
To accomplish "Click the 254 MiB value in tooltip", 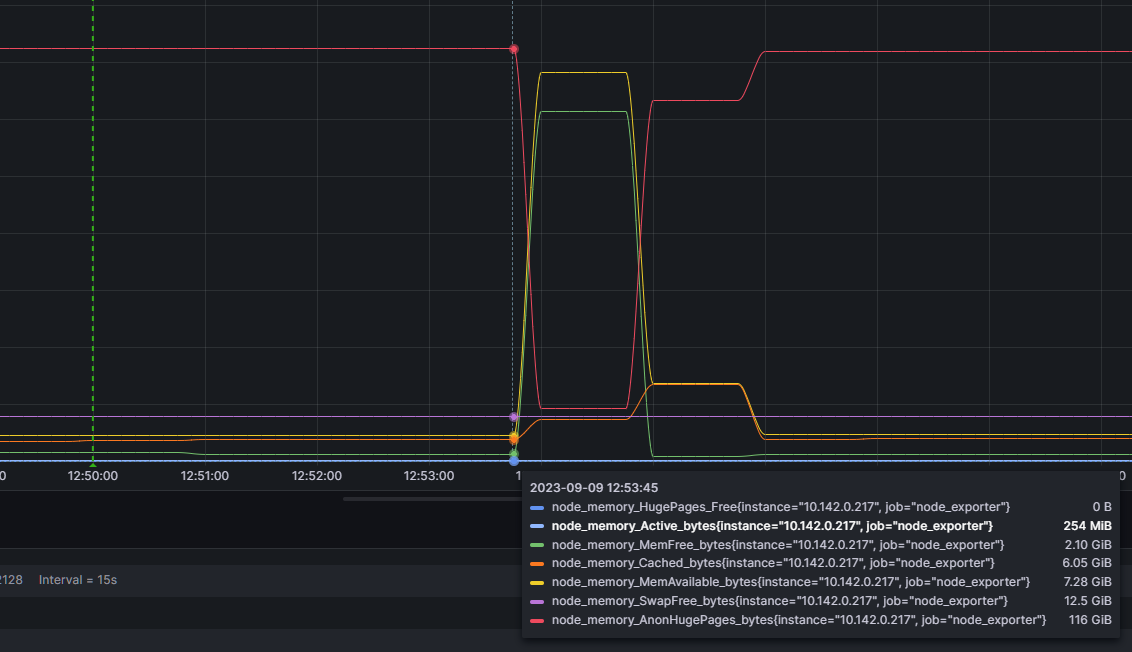I will [1087, 526].
